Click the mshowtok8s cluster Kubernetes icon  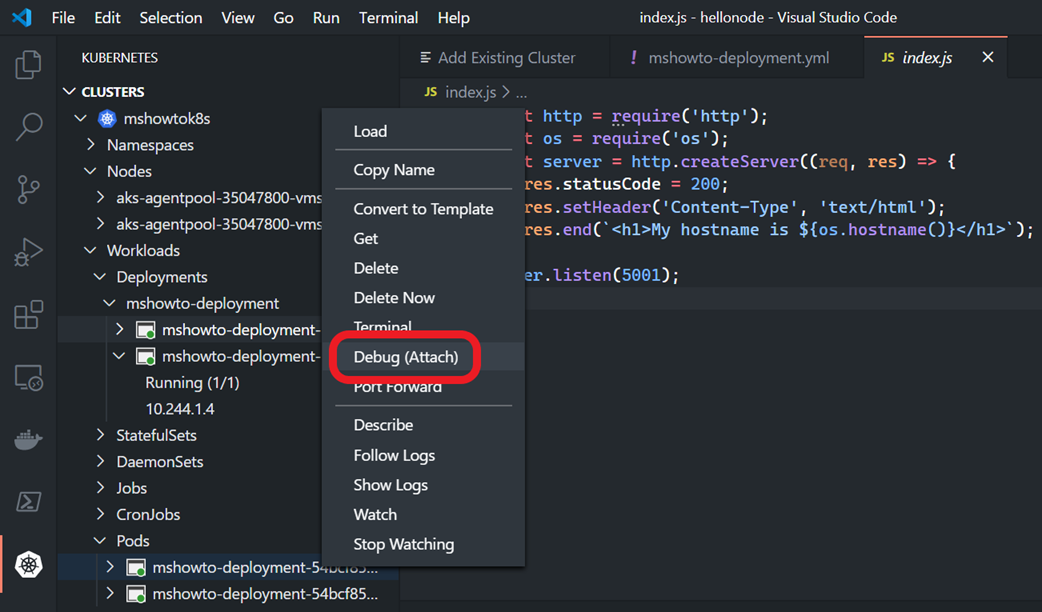tap(107, 118)
